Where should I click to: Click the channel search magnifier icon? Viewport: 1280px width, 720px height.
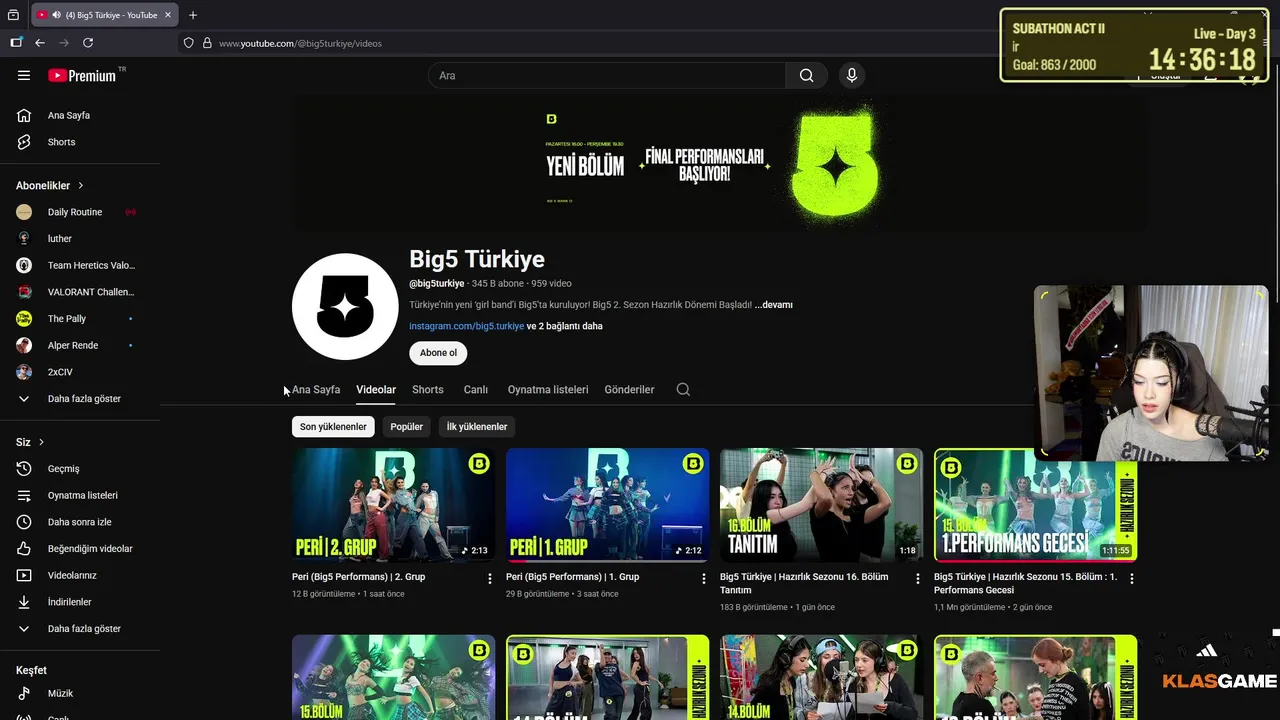click(683, 390)
